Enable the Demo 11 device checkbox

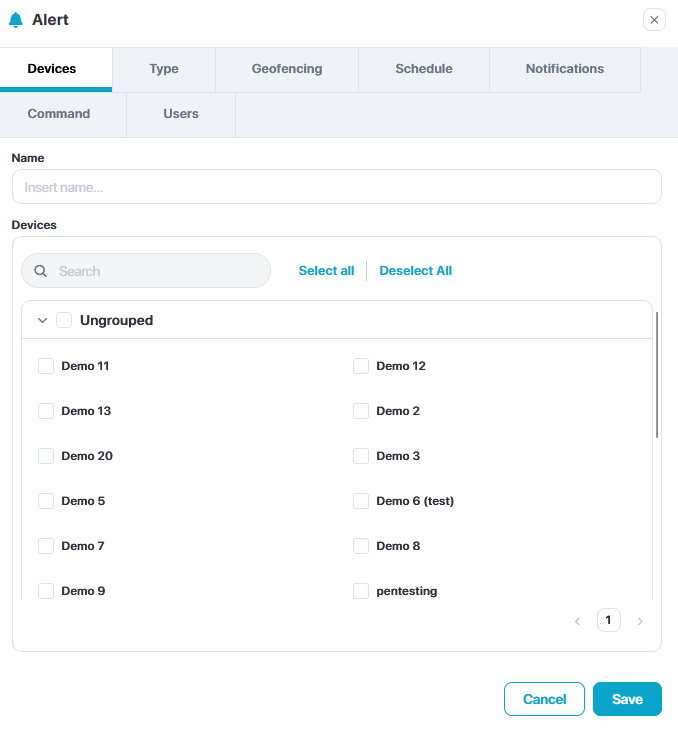[x=46, y=366]
